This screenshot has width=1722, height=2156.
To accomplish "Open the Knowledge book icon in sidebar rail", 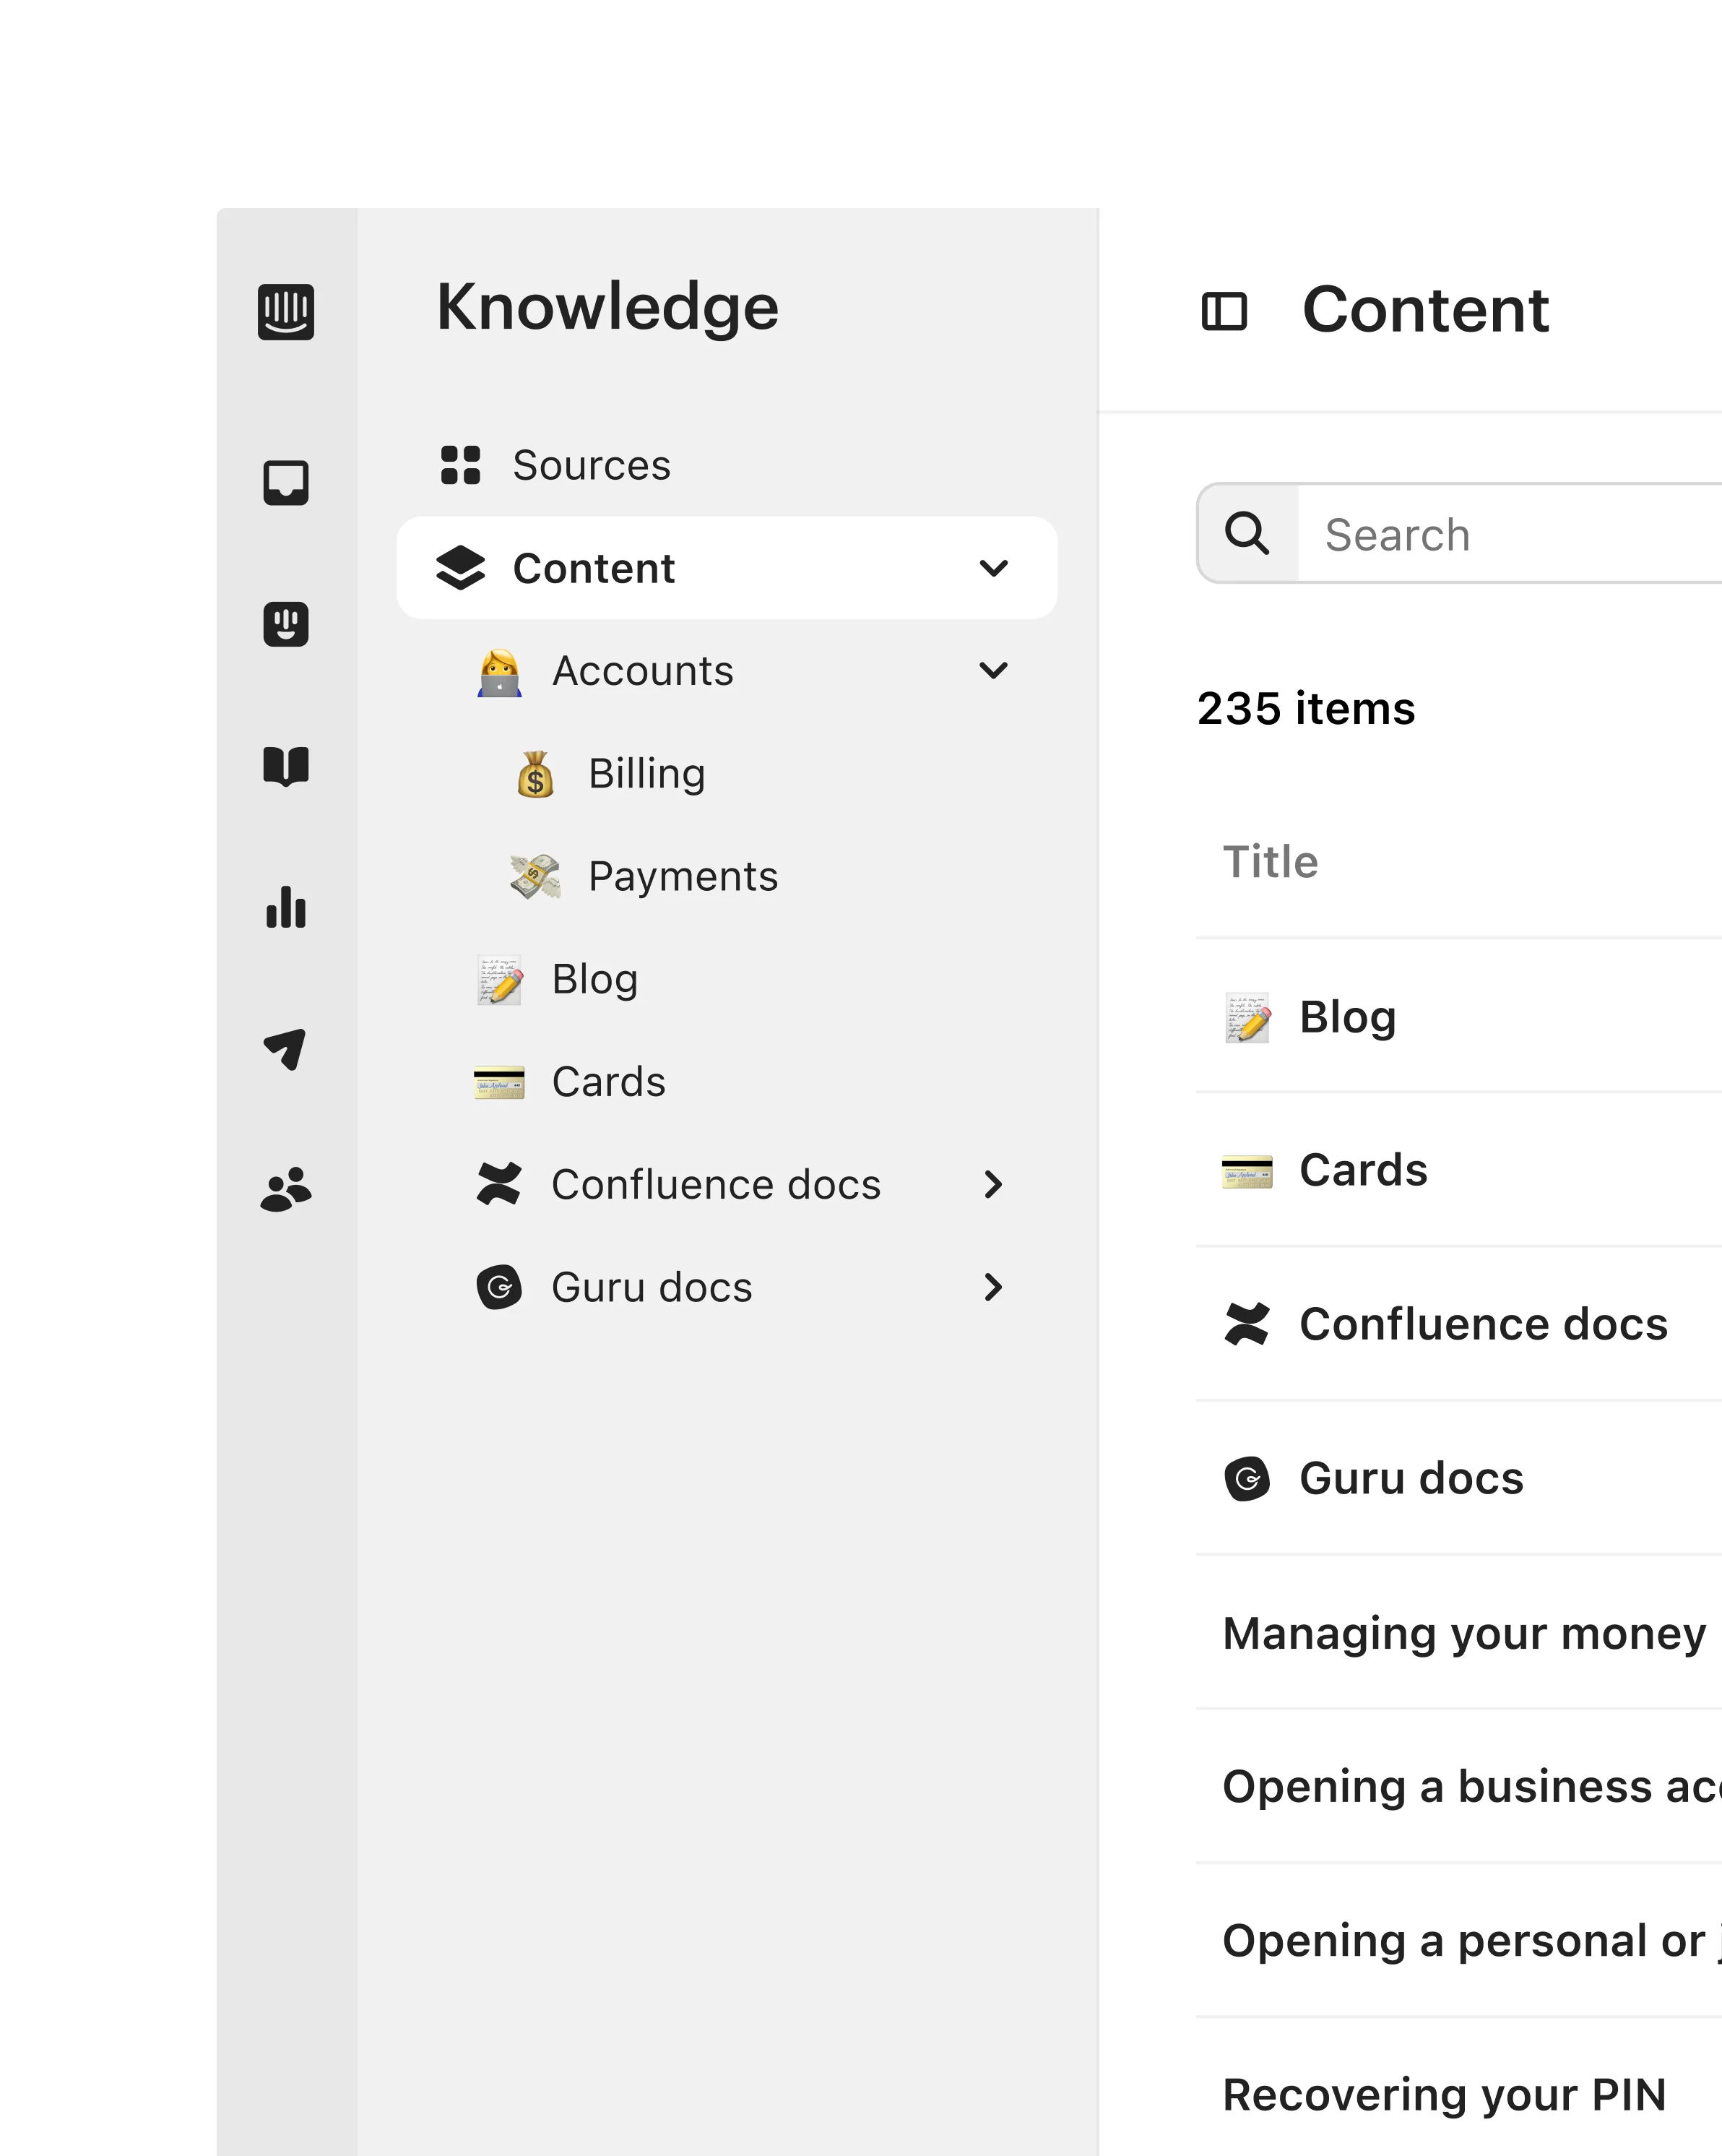I will (287, 768).
